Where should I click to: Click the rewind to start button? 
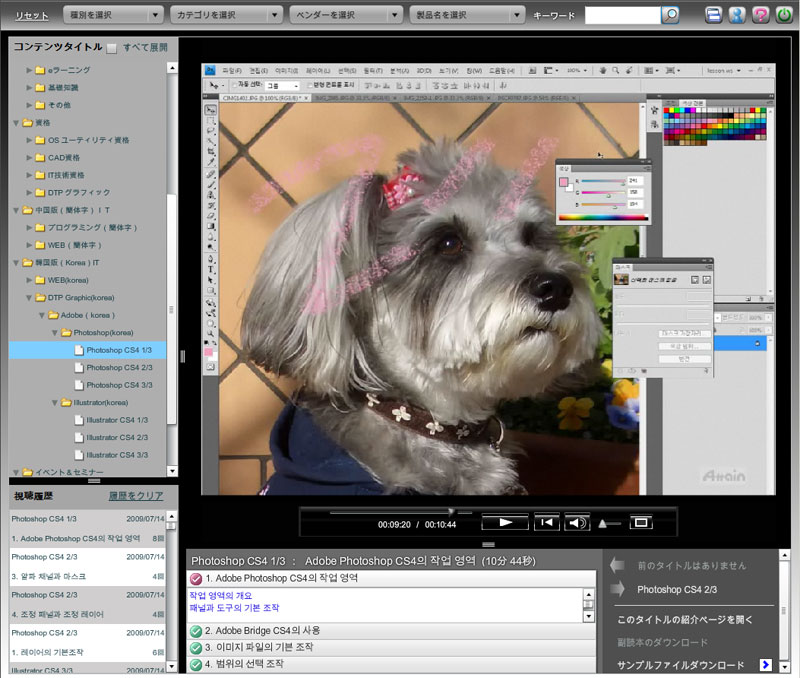[x=545, y=522]
